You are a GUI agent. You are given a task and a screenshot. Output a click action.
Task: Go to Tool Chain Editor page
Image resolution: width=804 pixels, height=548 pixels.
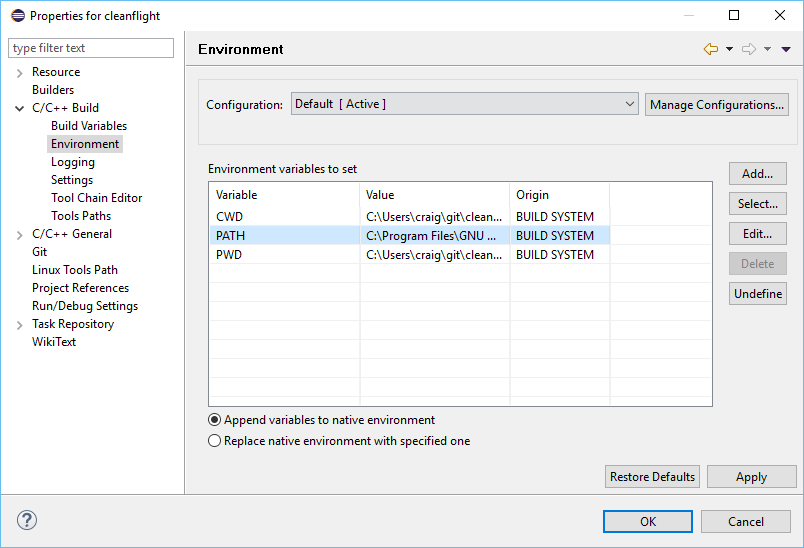[96, 198]
